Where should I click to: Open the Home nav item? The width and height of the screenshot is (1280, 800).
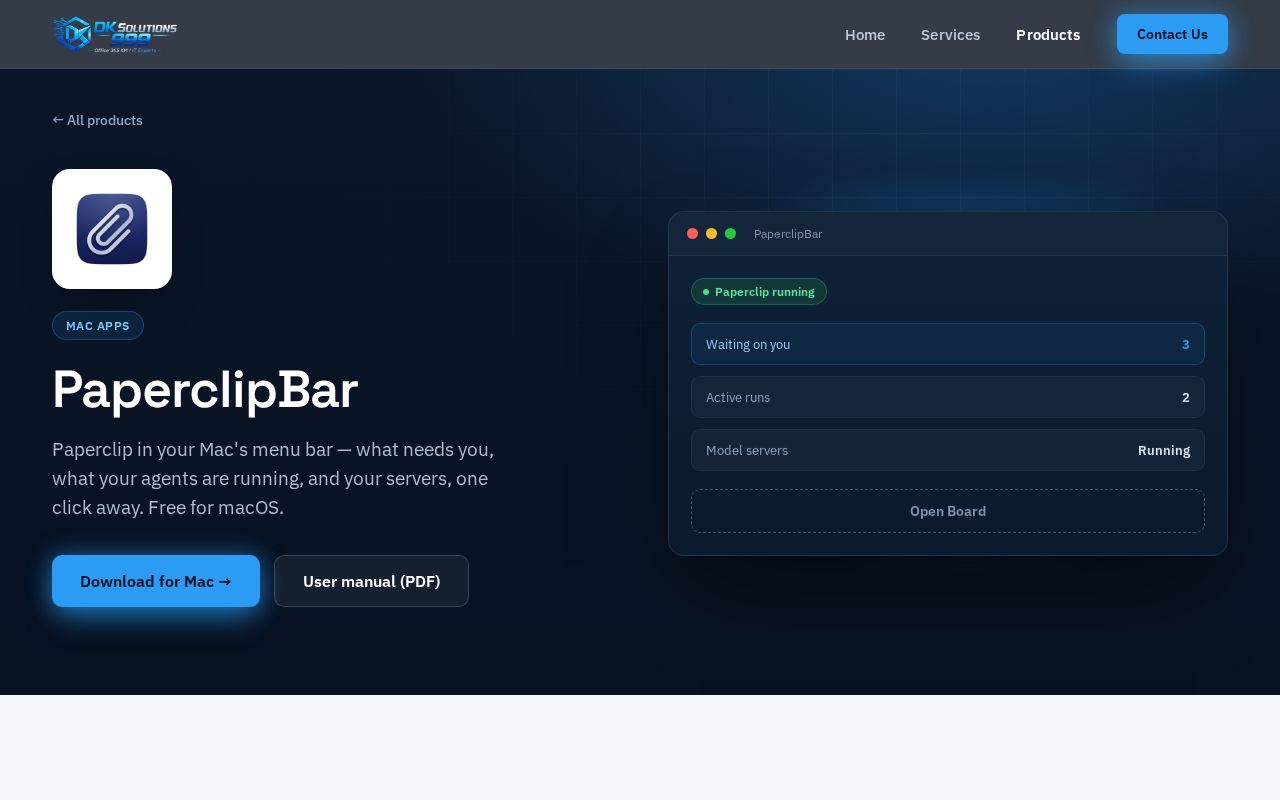coord(865,35)
